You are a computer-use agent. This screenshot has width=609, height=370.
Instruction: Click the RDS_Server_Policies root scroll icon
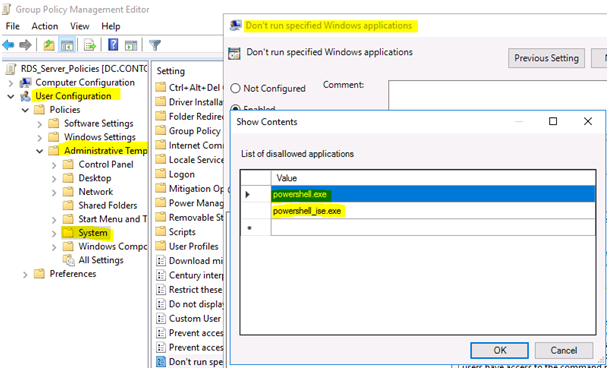11,69
